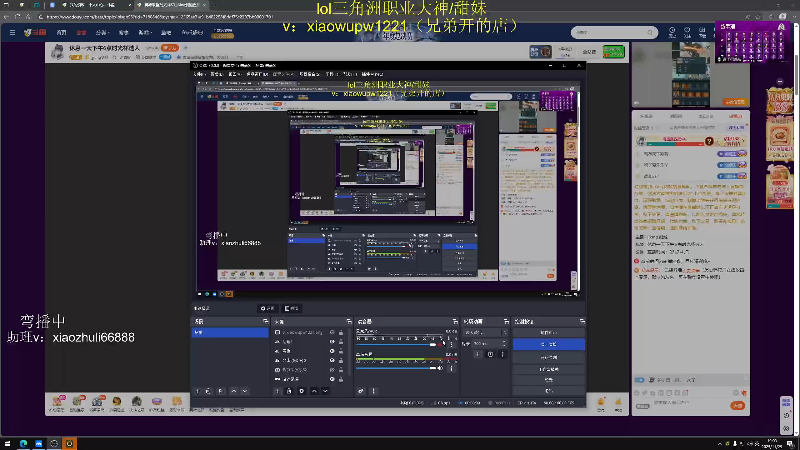The height and width of the screenshot is (450, 800).
Task: Open scene filters icon in OBS Scenes panel
Action: click(220, 391)
